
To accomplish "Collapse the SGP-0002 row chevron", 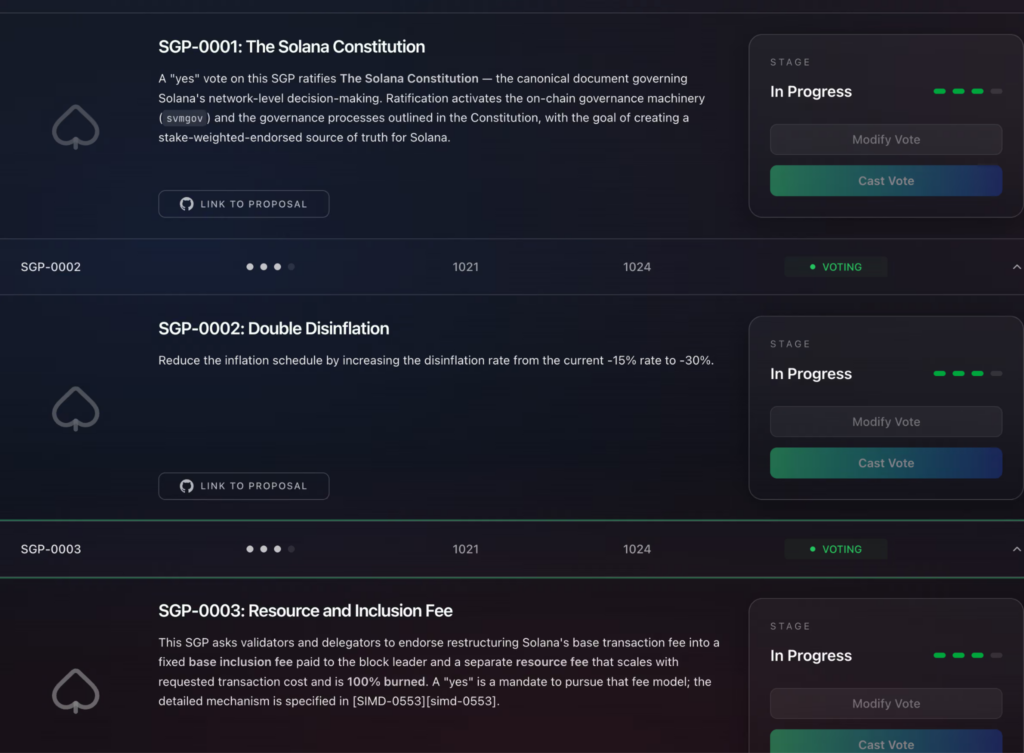I will (1016, 266).
